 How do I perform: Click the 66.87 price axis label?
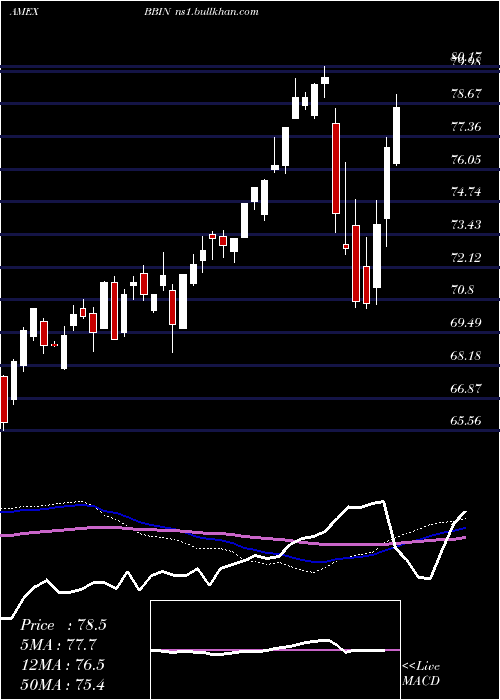click(x=466, y=388)
